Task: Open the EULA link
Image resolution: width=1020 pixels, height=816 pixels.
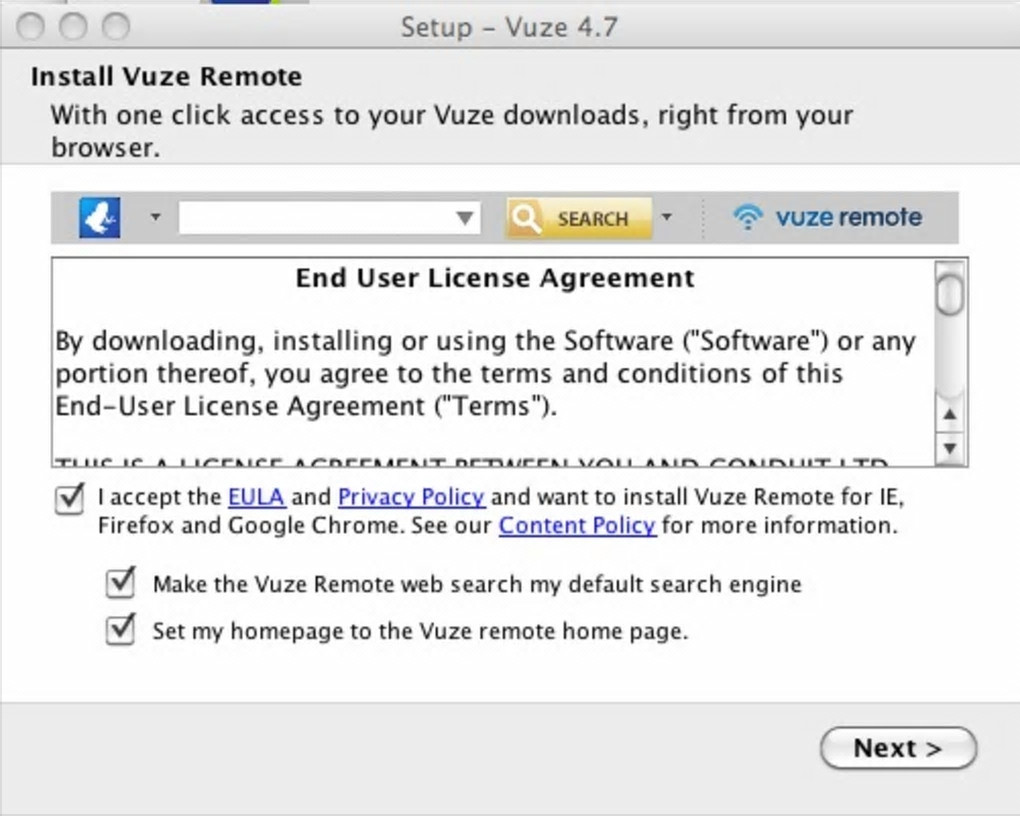Action: [x=256, y=497]
